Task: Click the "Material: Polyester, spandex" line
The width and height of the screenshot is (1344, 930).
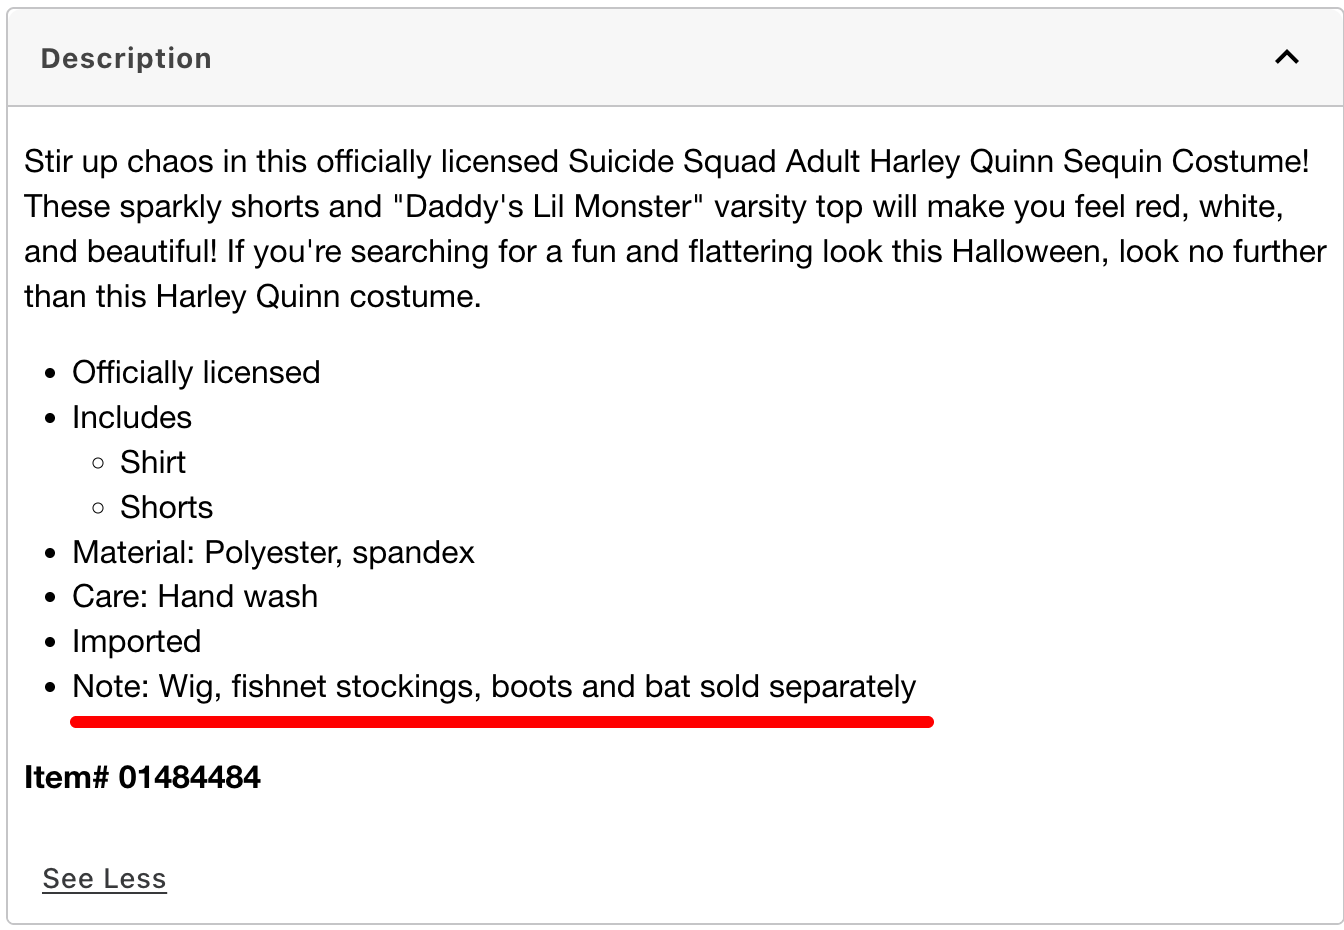Action: (x=273, y=552)
